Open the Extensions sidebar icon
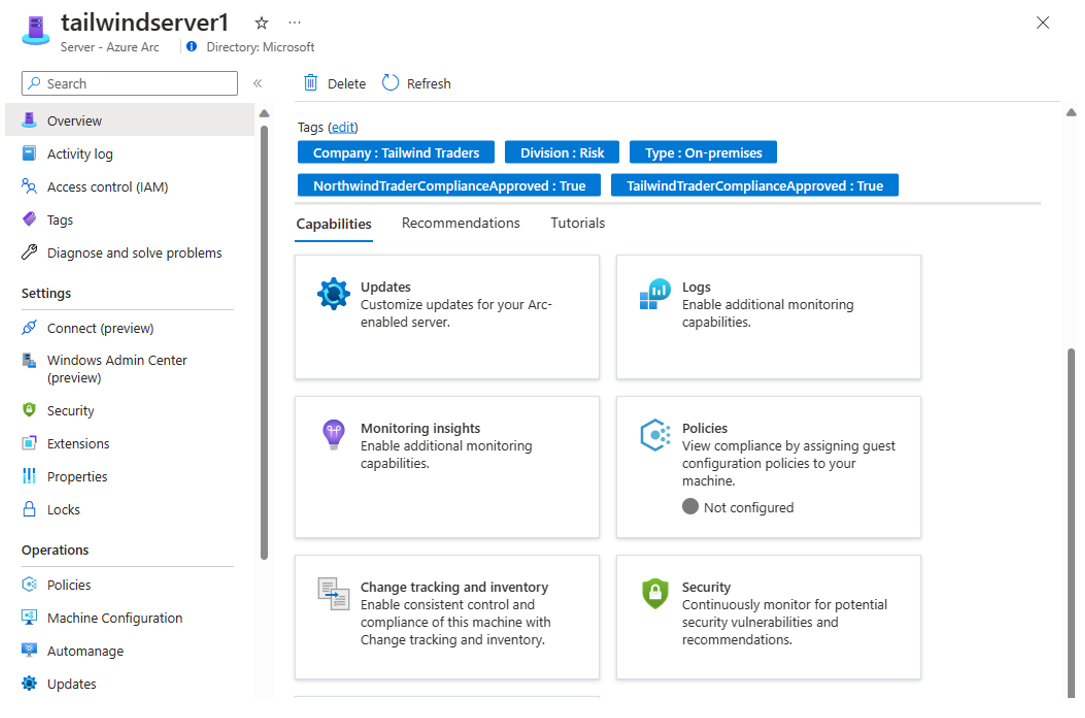This screenshot has width=1085, height=718. [x=29, y=444]
